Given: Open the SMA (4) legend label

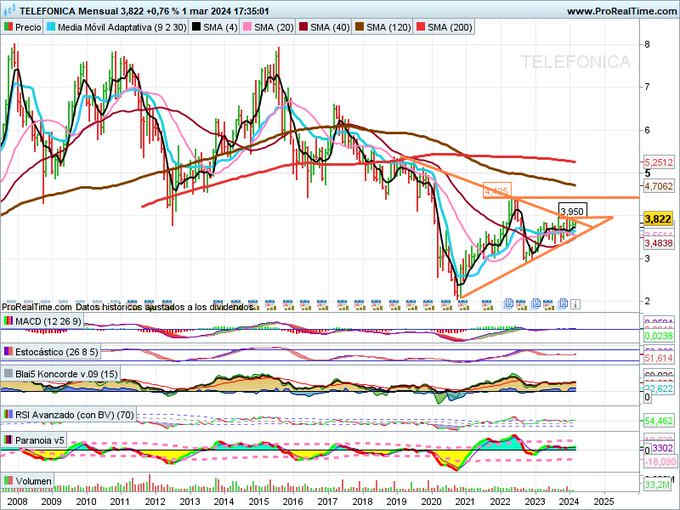Looking at the screenshot, I should pyautogui.click(x=220, y=27).
